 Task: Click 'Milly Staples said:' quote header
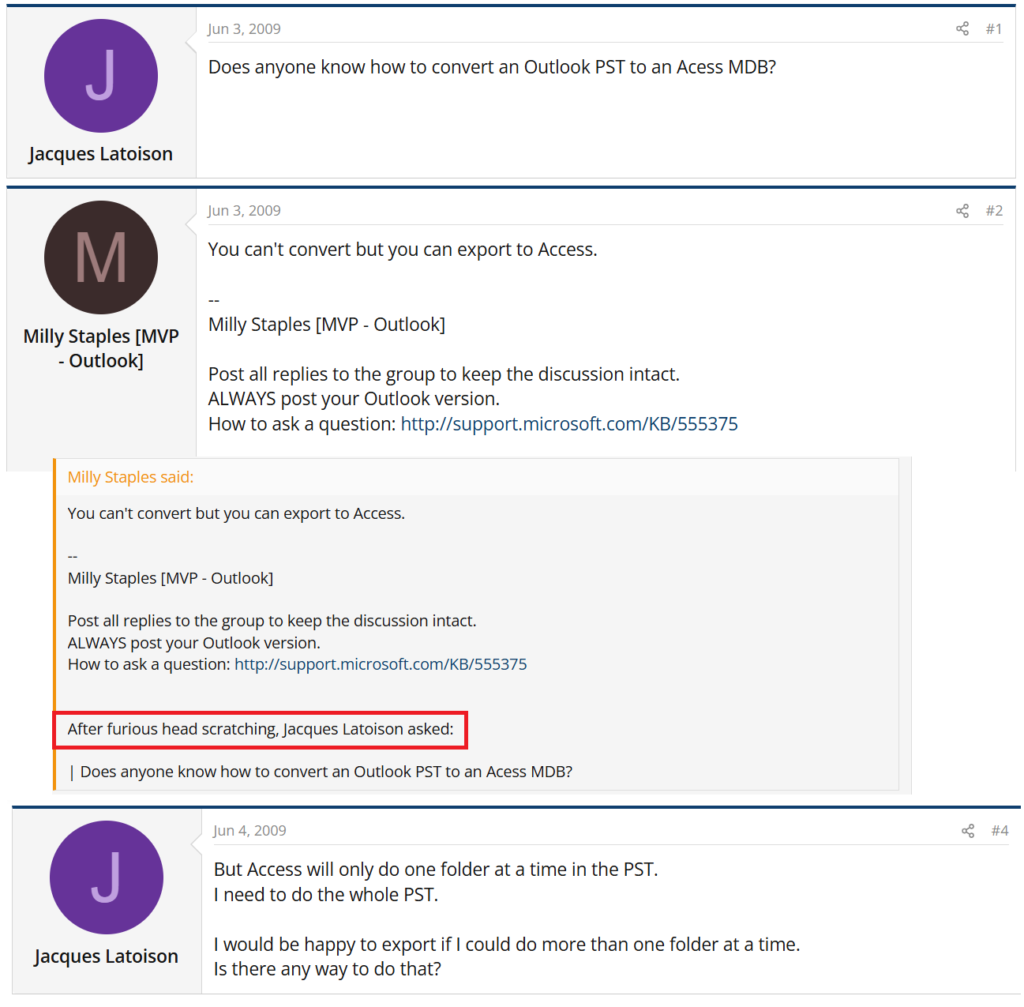click(x=131, y=477)
